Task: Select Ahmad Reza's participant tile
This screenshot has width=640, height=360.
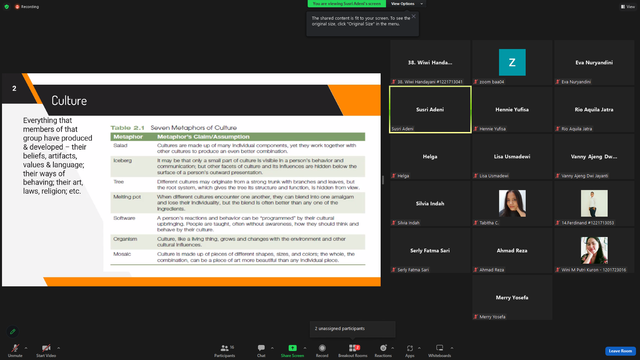Action: click(x=512, y=250)
